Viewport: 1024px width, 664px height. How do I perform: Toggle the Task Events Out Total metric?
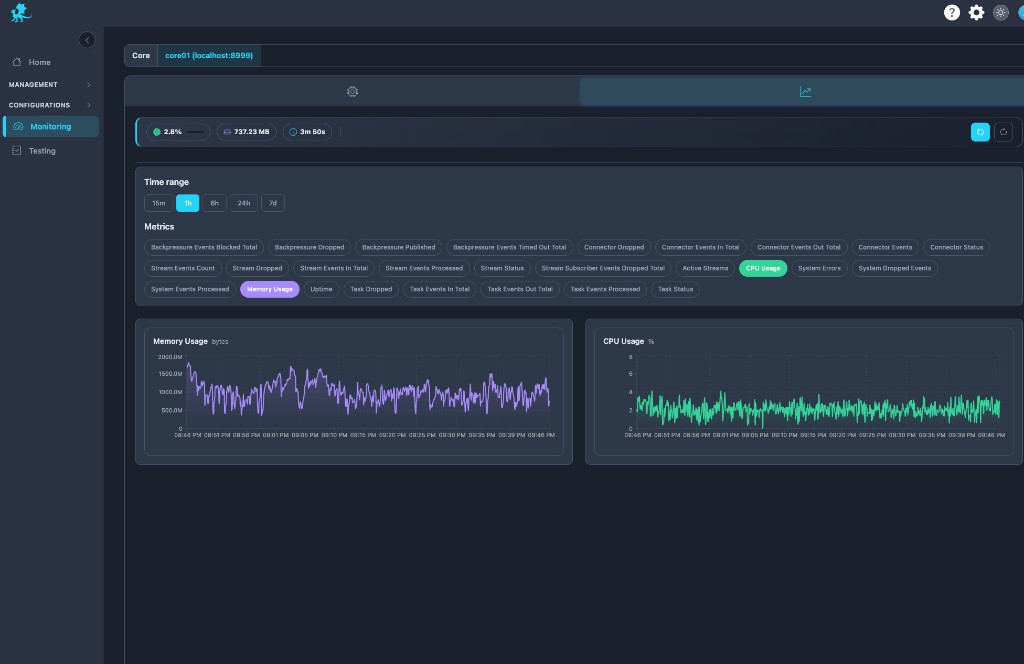pyautogui.click(x=520, y=289)
